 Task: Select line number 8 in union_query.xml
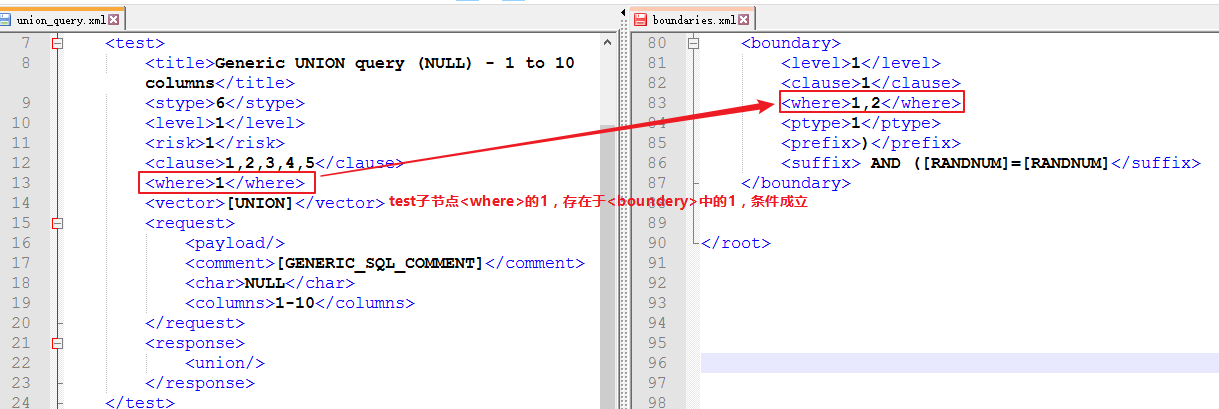click(26, 63)
